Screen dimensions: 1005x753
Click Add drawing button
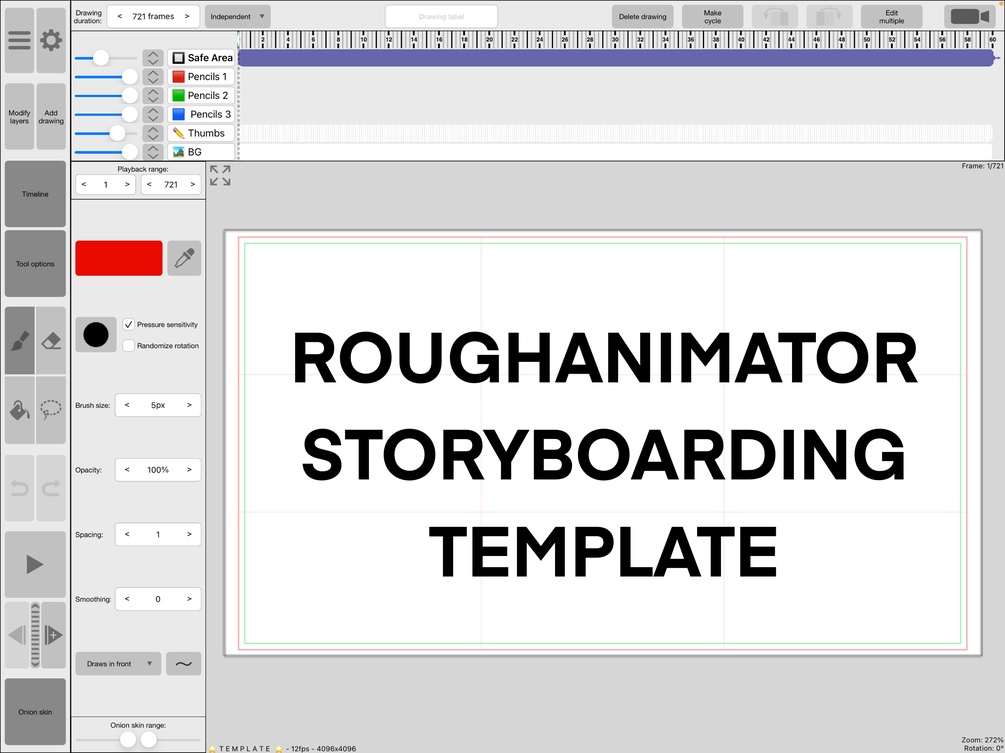tap(51, 117)
